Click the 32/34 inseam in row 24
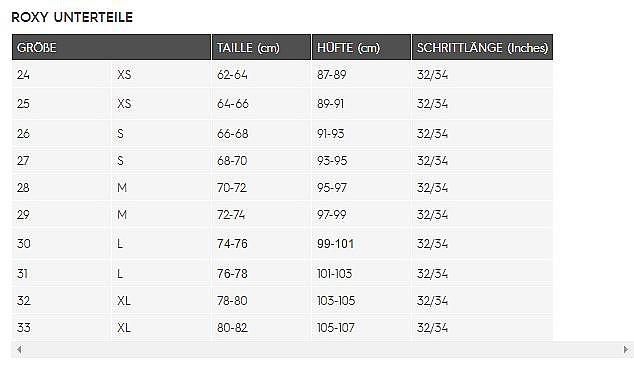The height and width of the screenshot is (367, 634). point(432,75)
